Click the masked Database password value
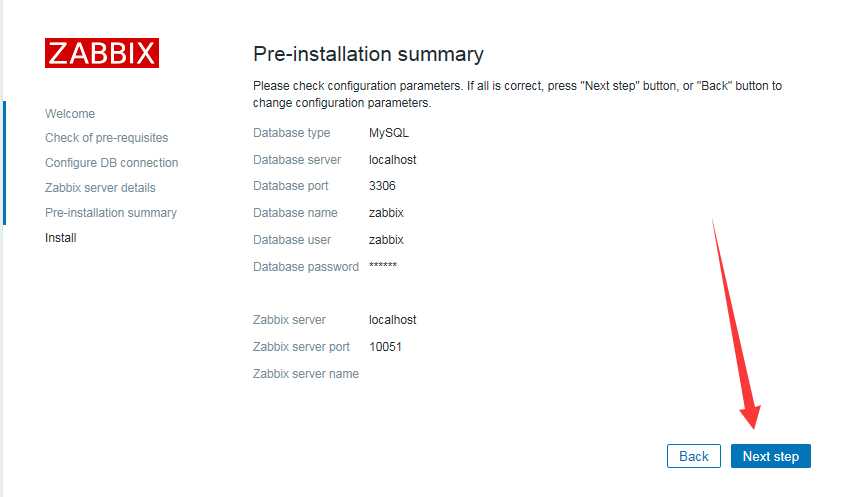 [x=383, y=265]
